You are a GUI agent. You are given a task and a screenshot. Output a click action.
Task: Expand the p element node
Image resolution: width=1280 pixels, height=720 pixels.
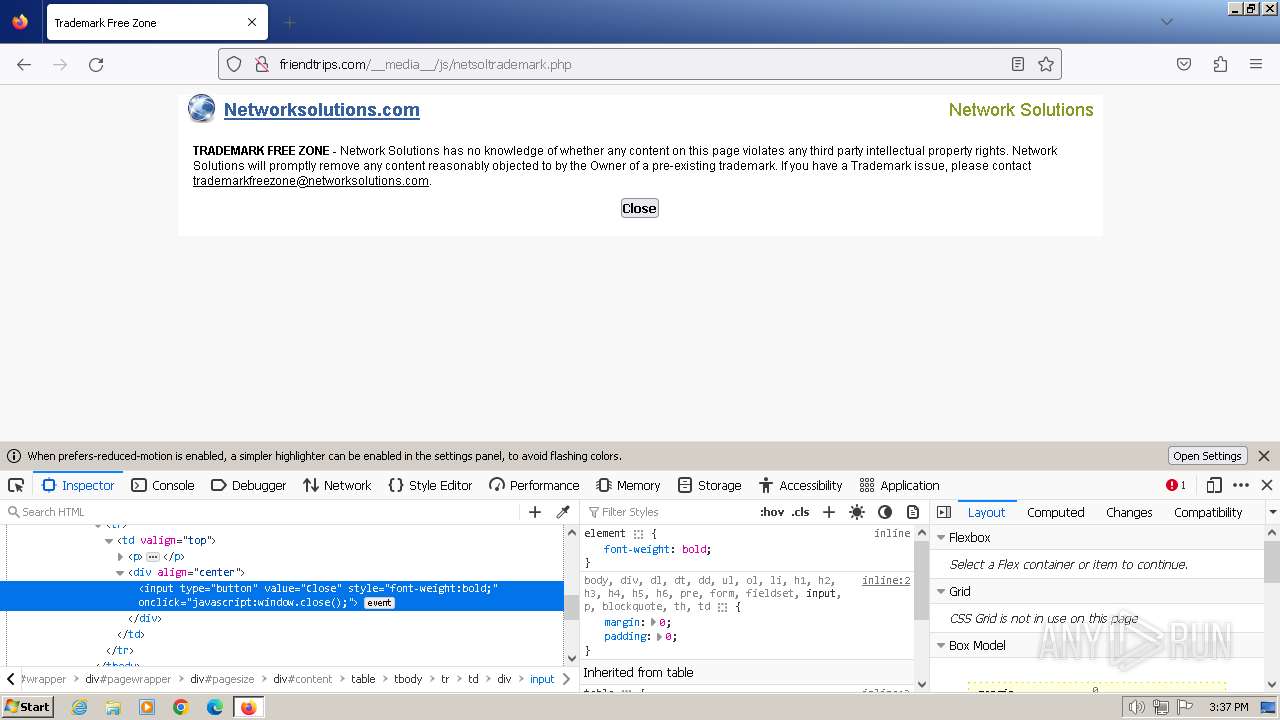click(121, 557)
